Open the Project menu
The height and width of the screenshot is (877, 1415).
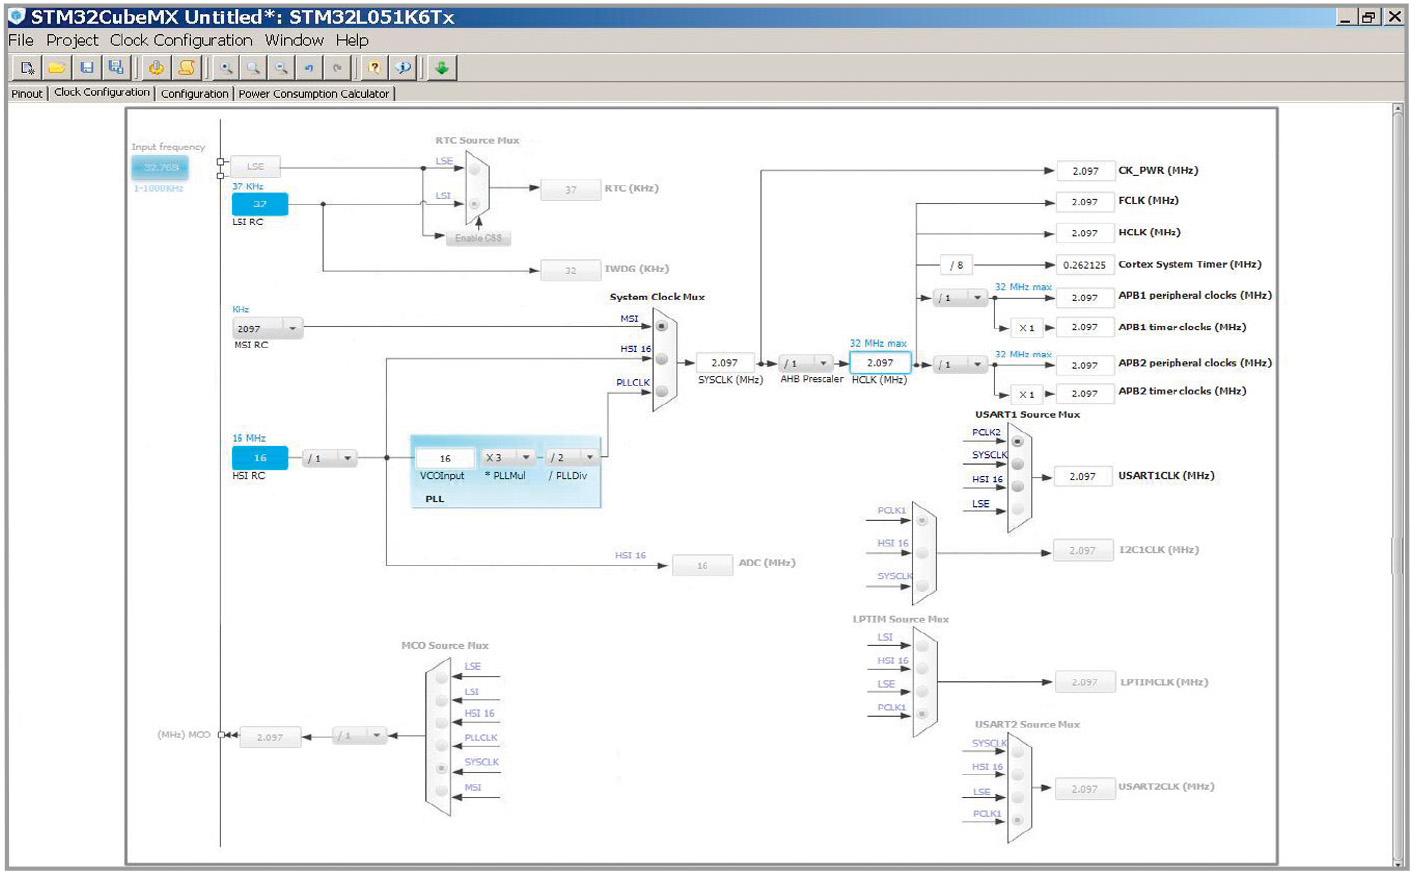72,40
